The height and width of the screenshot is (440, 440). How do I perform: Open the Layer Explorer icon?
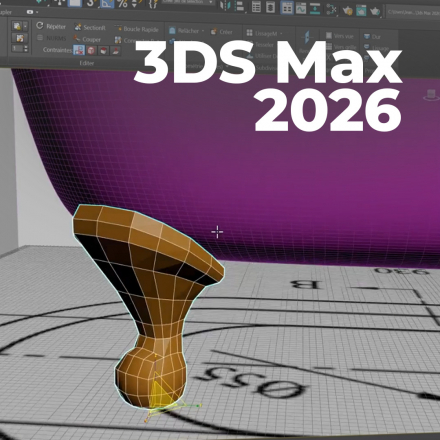point(270,7)
